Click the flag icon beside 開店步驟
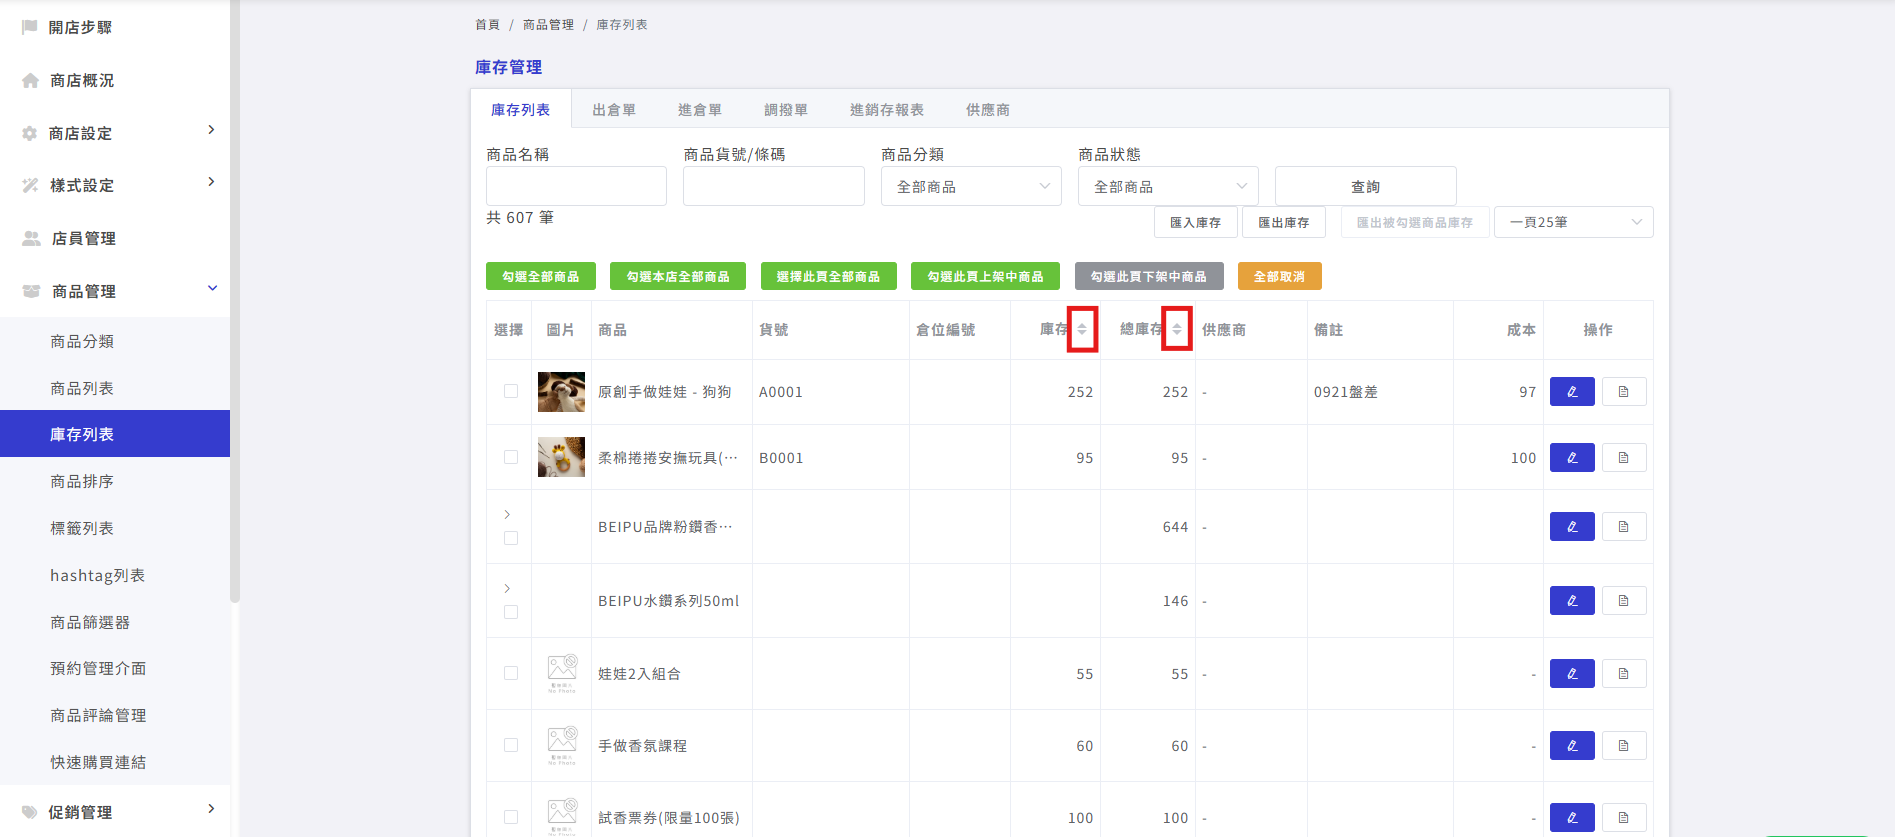The image size is (1895, 837). click(x=30, y=27)
